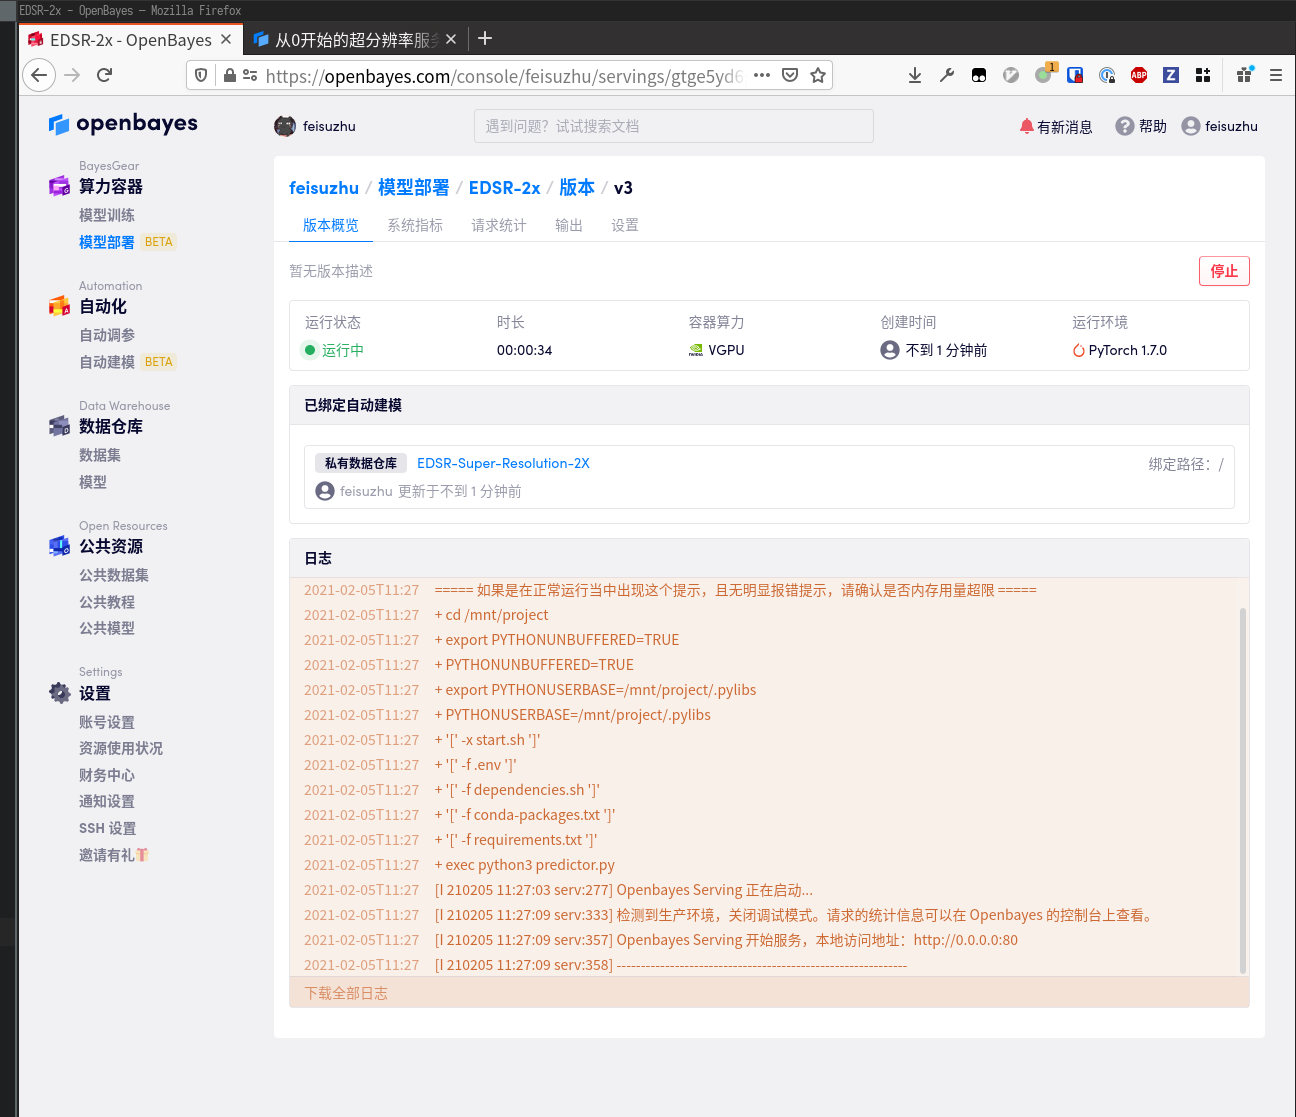Click the feisuzhu avatar at top left
This screenshot has width=1296, height=1117.
point(285,126)
